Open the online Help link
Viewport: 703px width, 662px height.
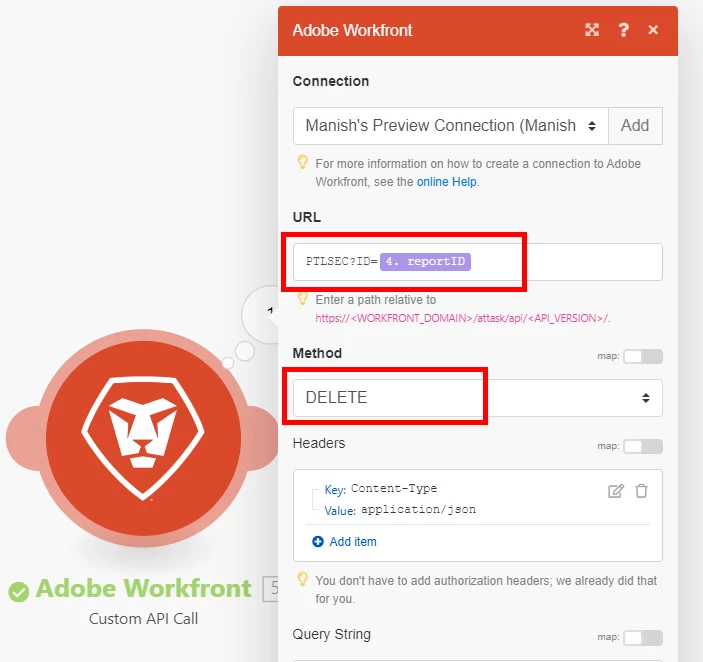click(x=447, y=182)
